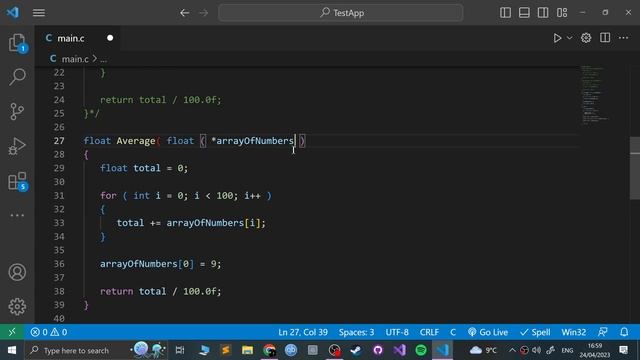Toggle primary side bar layout icon
Screen dimensions: 640x360
(x=505, y=13)
